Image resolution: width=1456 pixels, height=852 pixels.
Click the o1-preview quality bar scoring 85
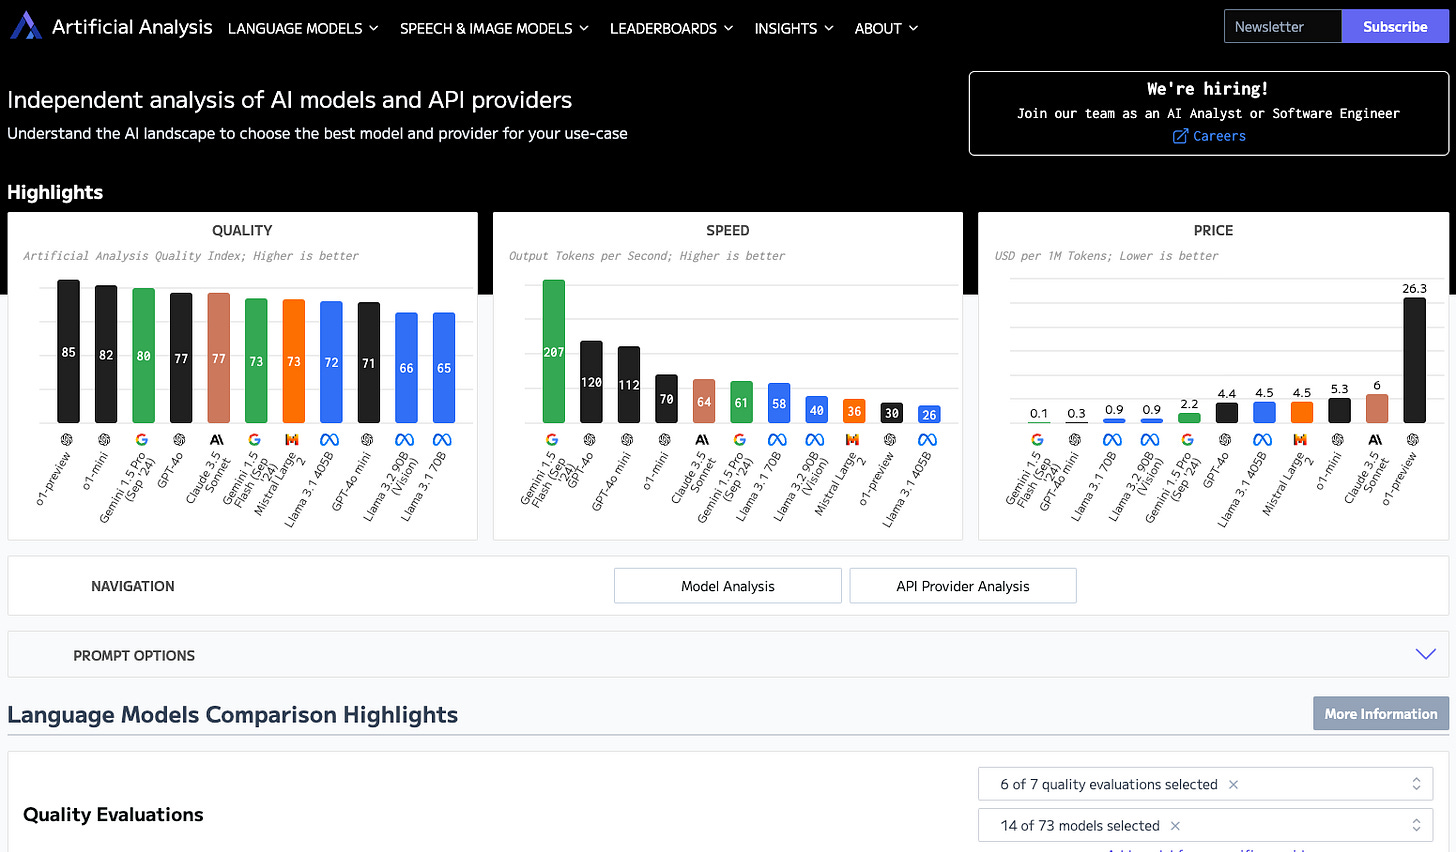click(68, 351)
